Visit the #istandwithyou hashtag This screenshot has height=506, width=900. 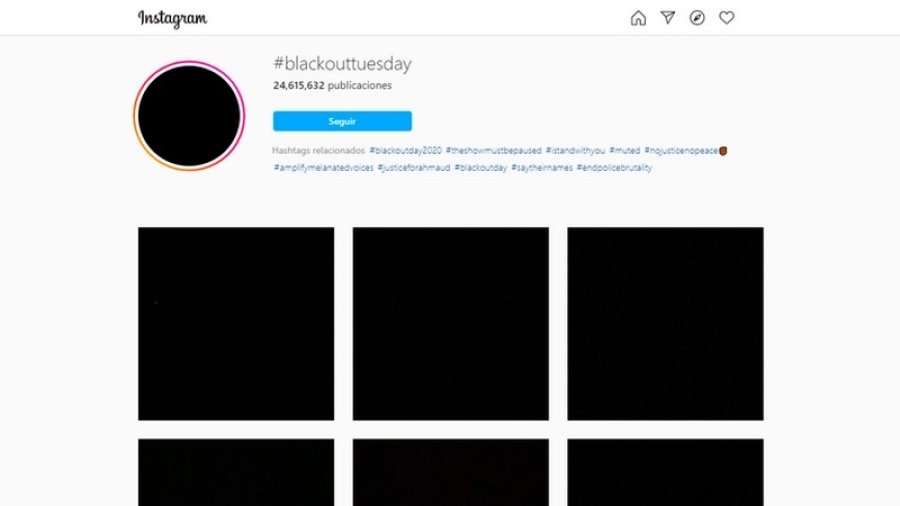point(575,150)
